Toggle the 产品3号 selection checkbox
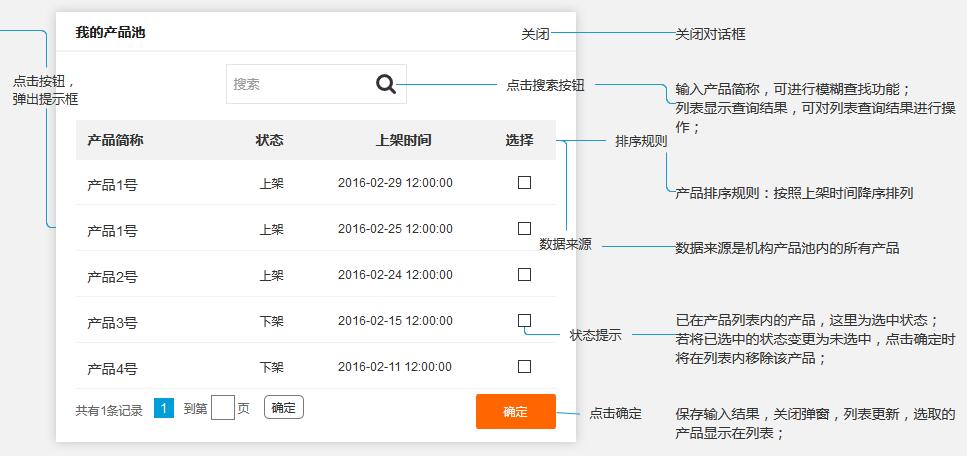967x456 pixels. pos(524,321)
